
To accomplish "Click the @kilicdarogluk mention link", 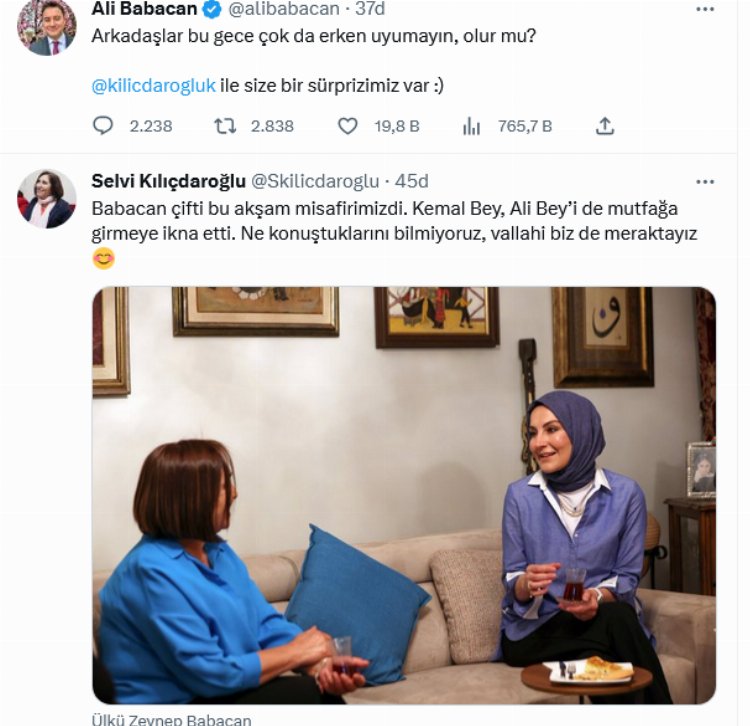I will pos(154,86).
